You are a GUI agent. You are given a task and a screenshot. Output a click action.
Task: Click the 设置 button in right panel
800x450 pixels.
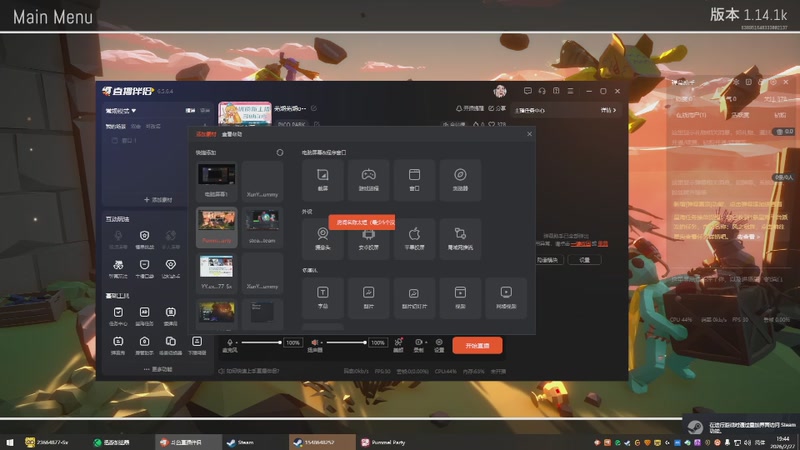coord(584,260)
